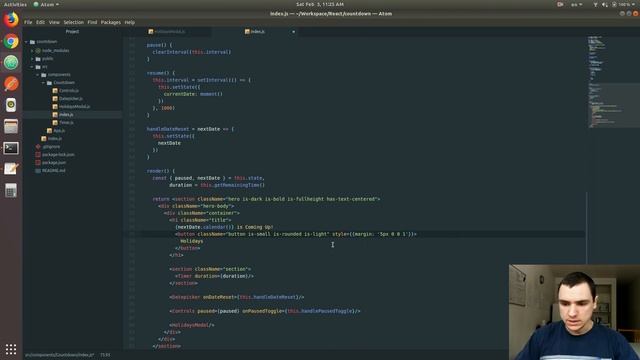Click the '<Timer duration={duration}/>' line
Screen dimensions: 640x360
click(214, 276)
